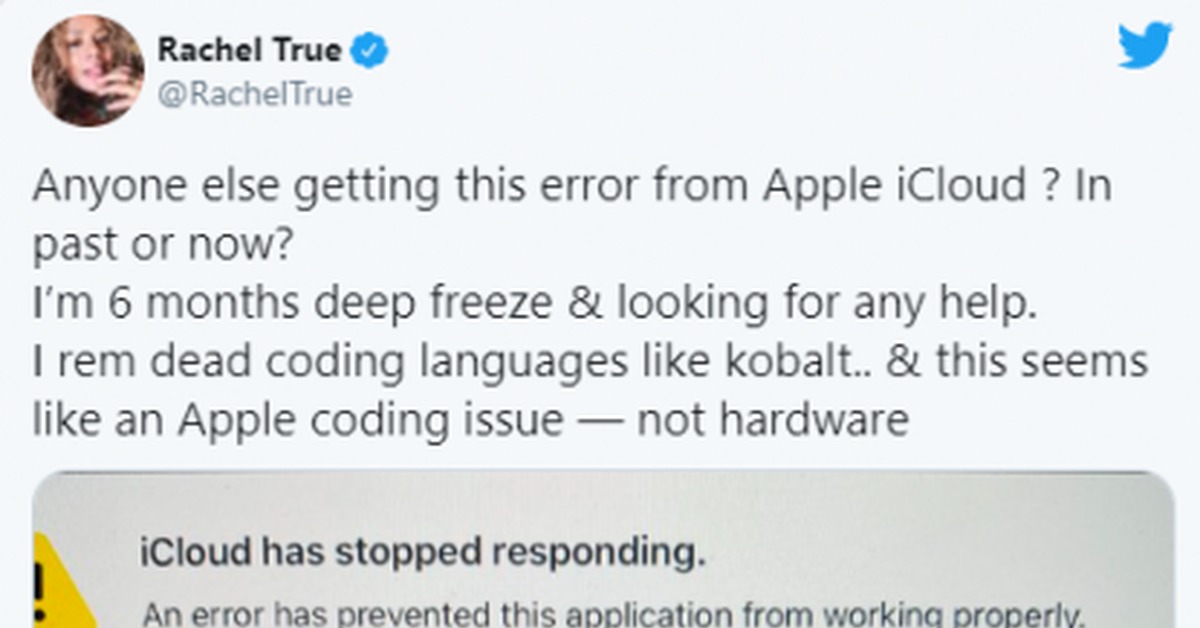
Task: Click the word 'responding.' in error dialog title
Action: pyautogui.click(x=611, y=553)
